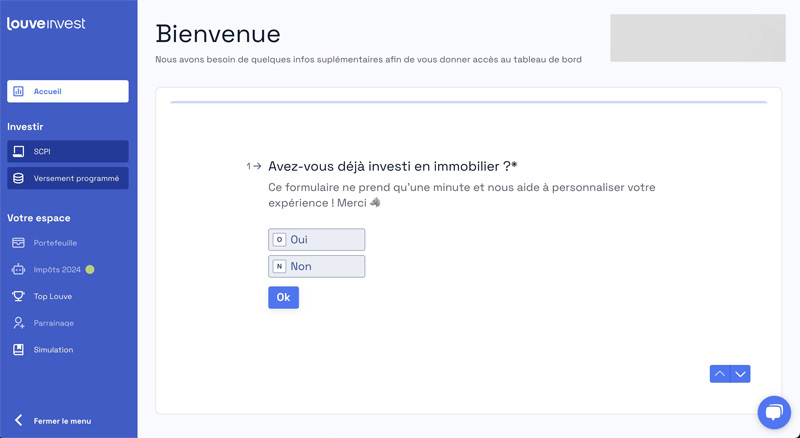Viewport: 800px width, 438px height.
Task: Open the Parrainage section
Action: [x=68, y=323]
